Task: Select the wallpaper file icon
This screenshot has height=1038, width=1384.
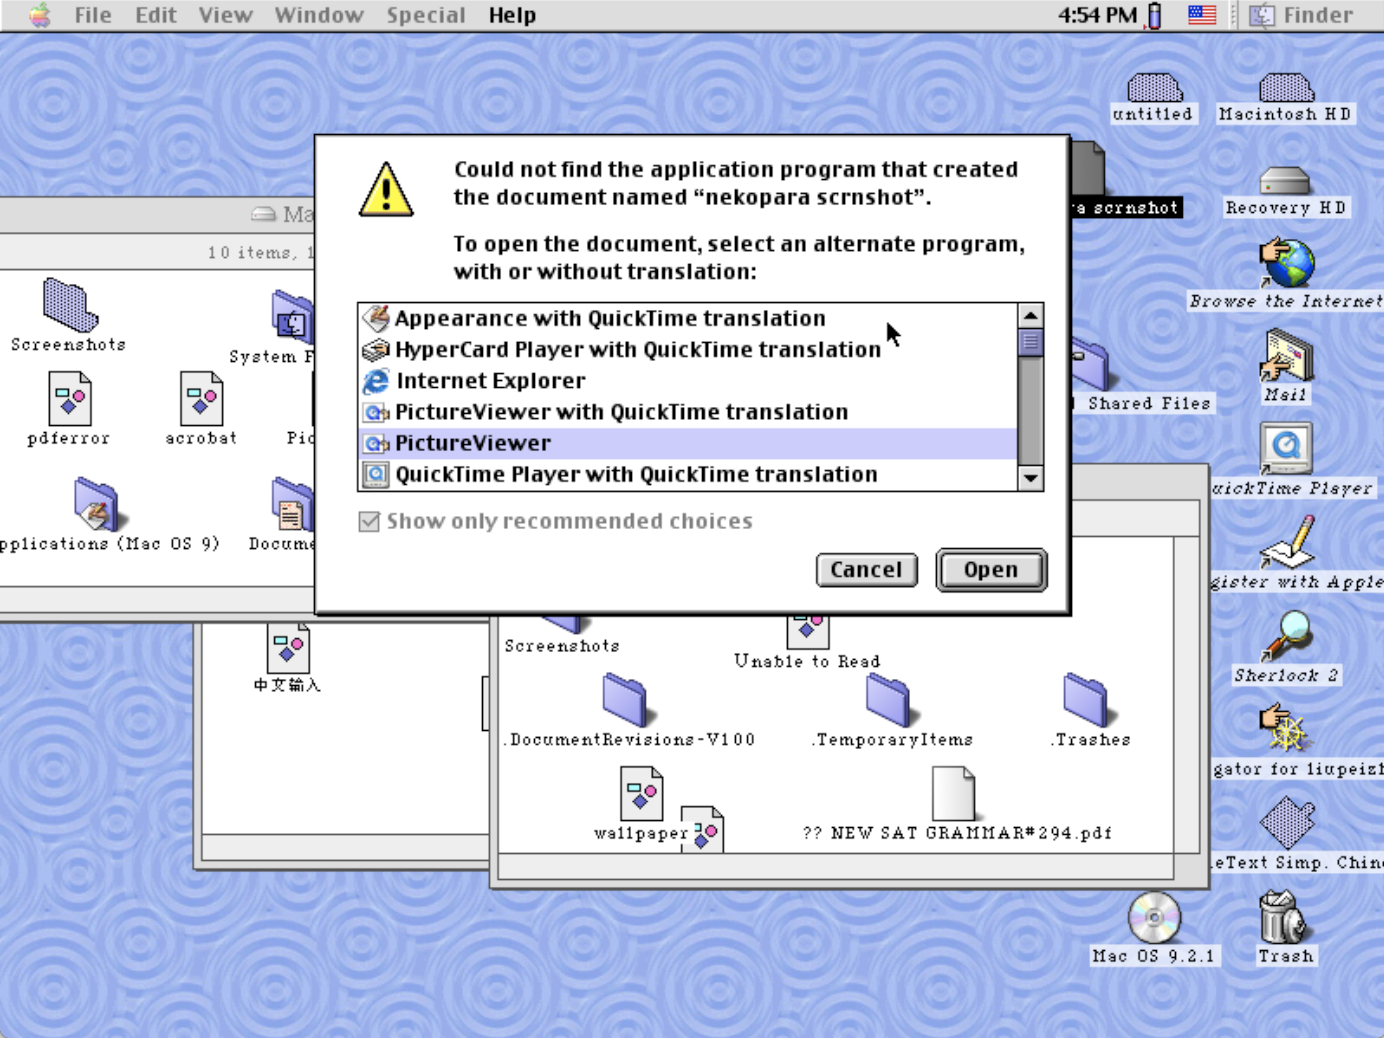Action: 642,794
